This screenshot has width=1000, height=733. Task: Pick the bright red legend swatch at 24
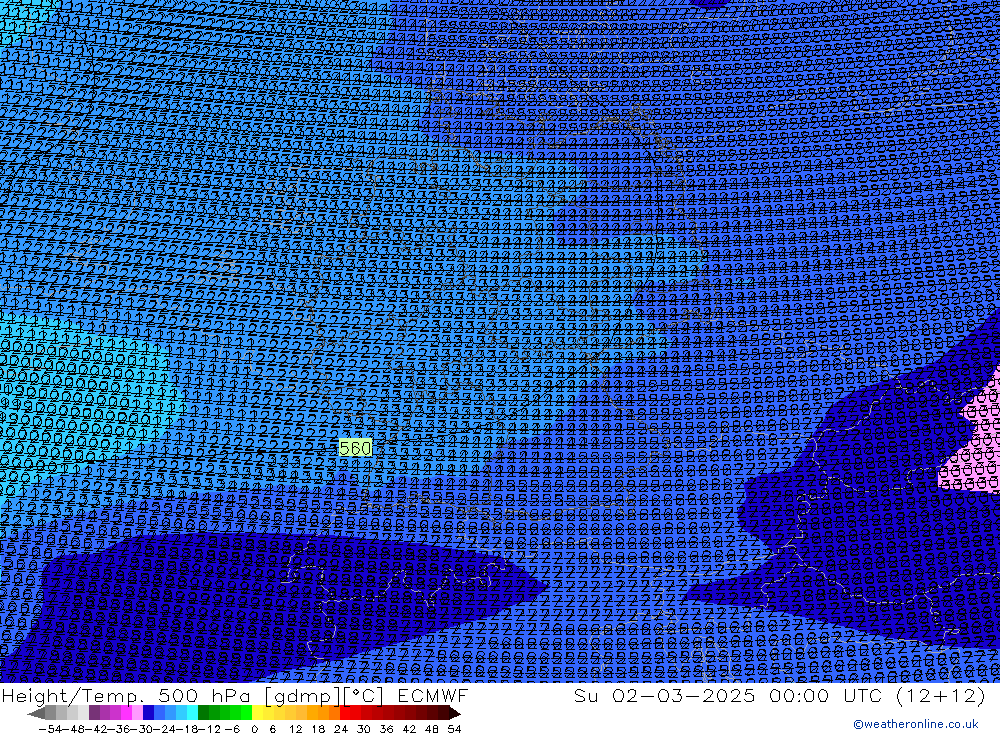click(345, 713)
